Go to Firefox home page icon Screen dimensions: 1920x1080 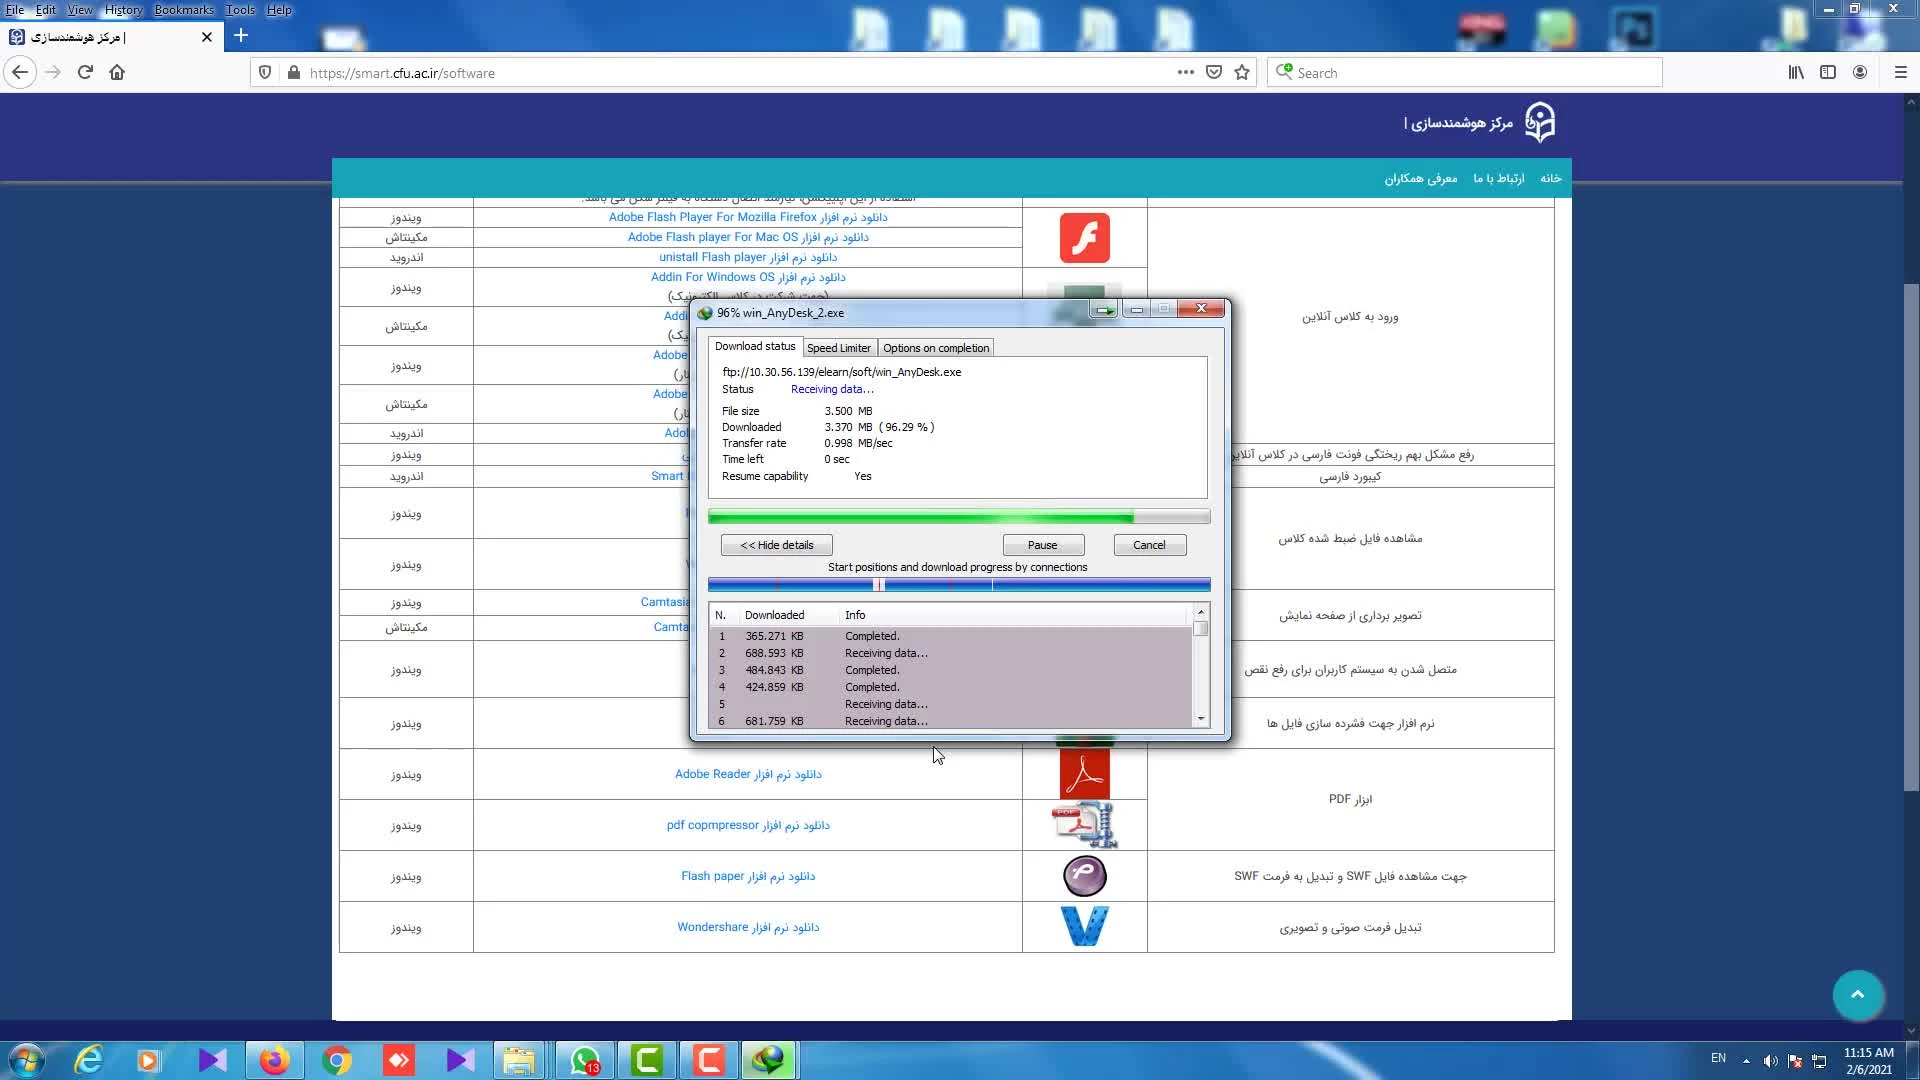[x=117, y=72]
